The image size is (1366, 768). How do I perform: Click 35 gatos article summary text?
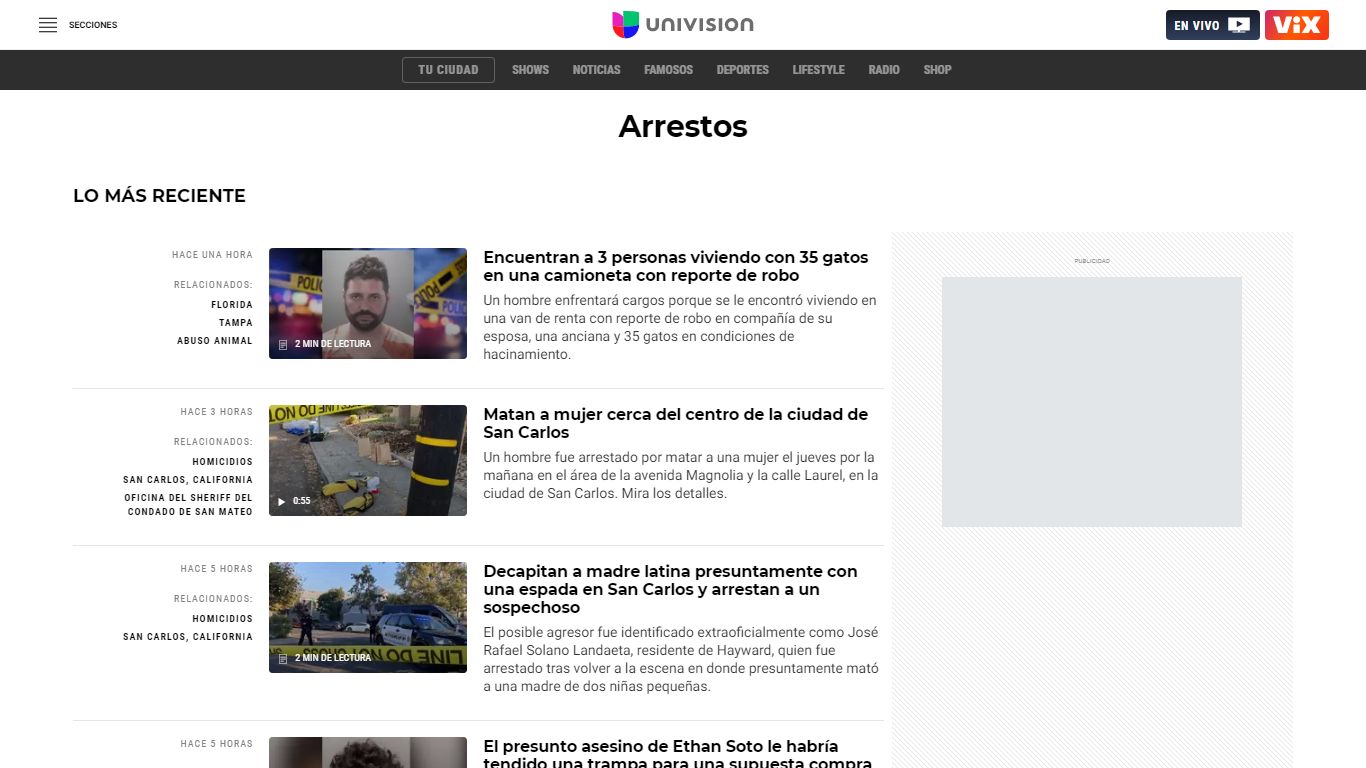coord(680,327)
